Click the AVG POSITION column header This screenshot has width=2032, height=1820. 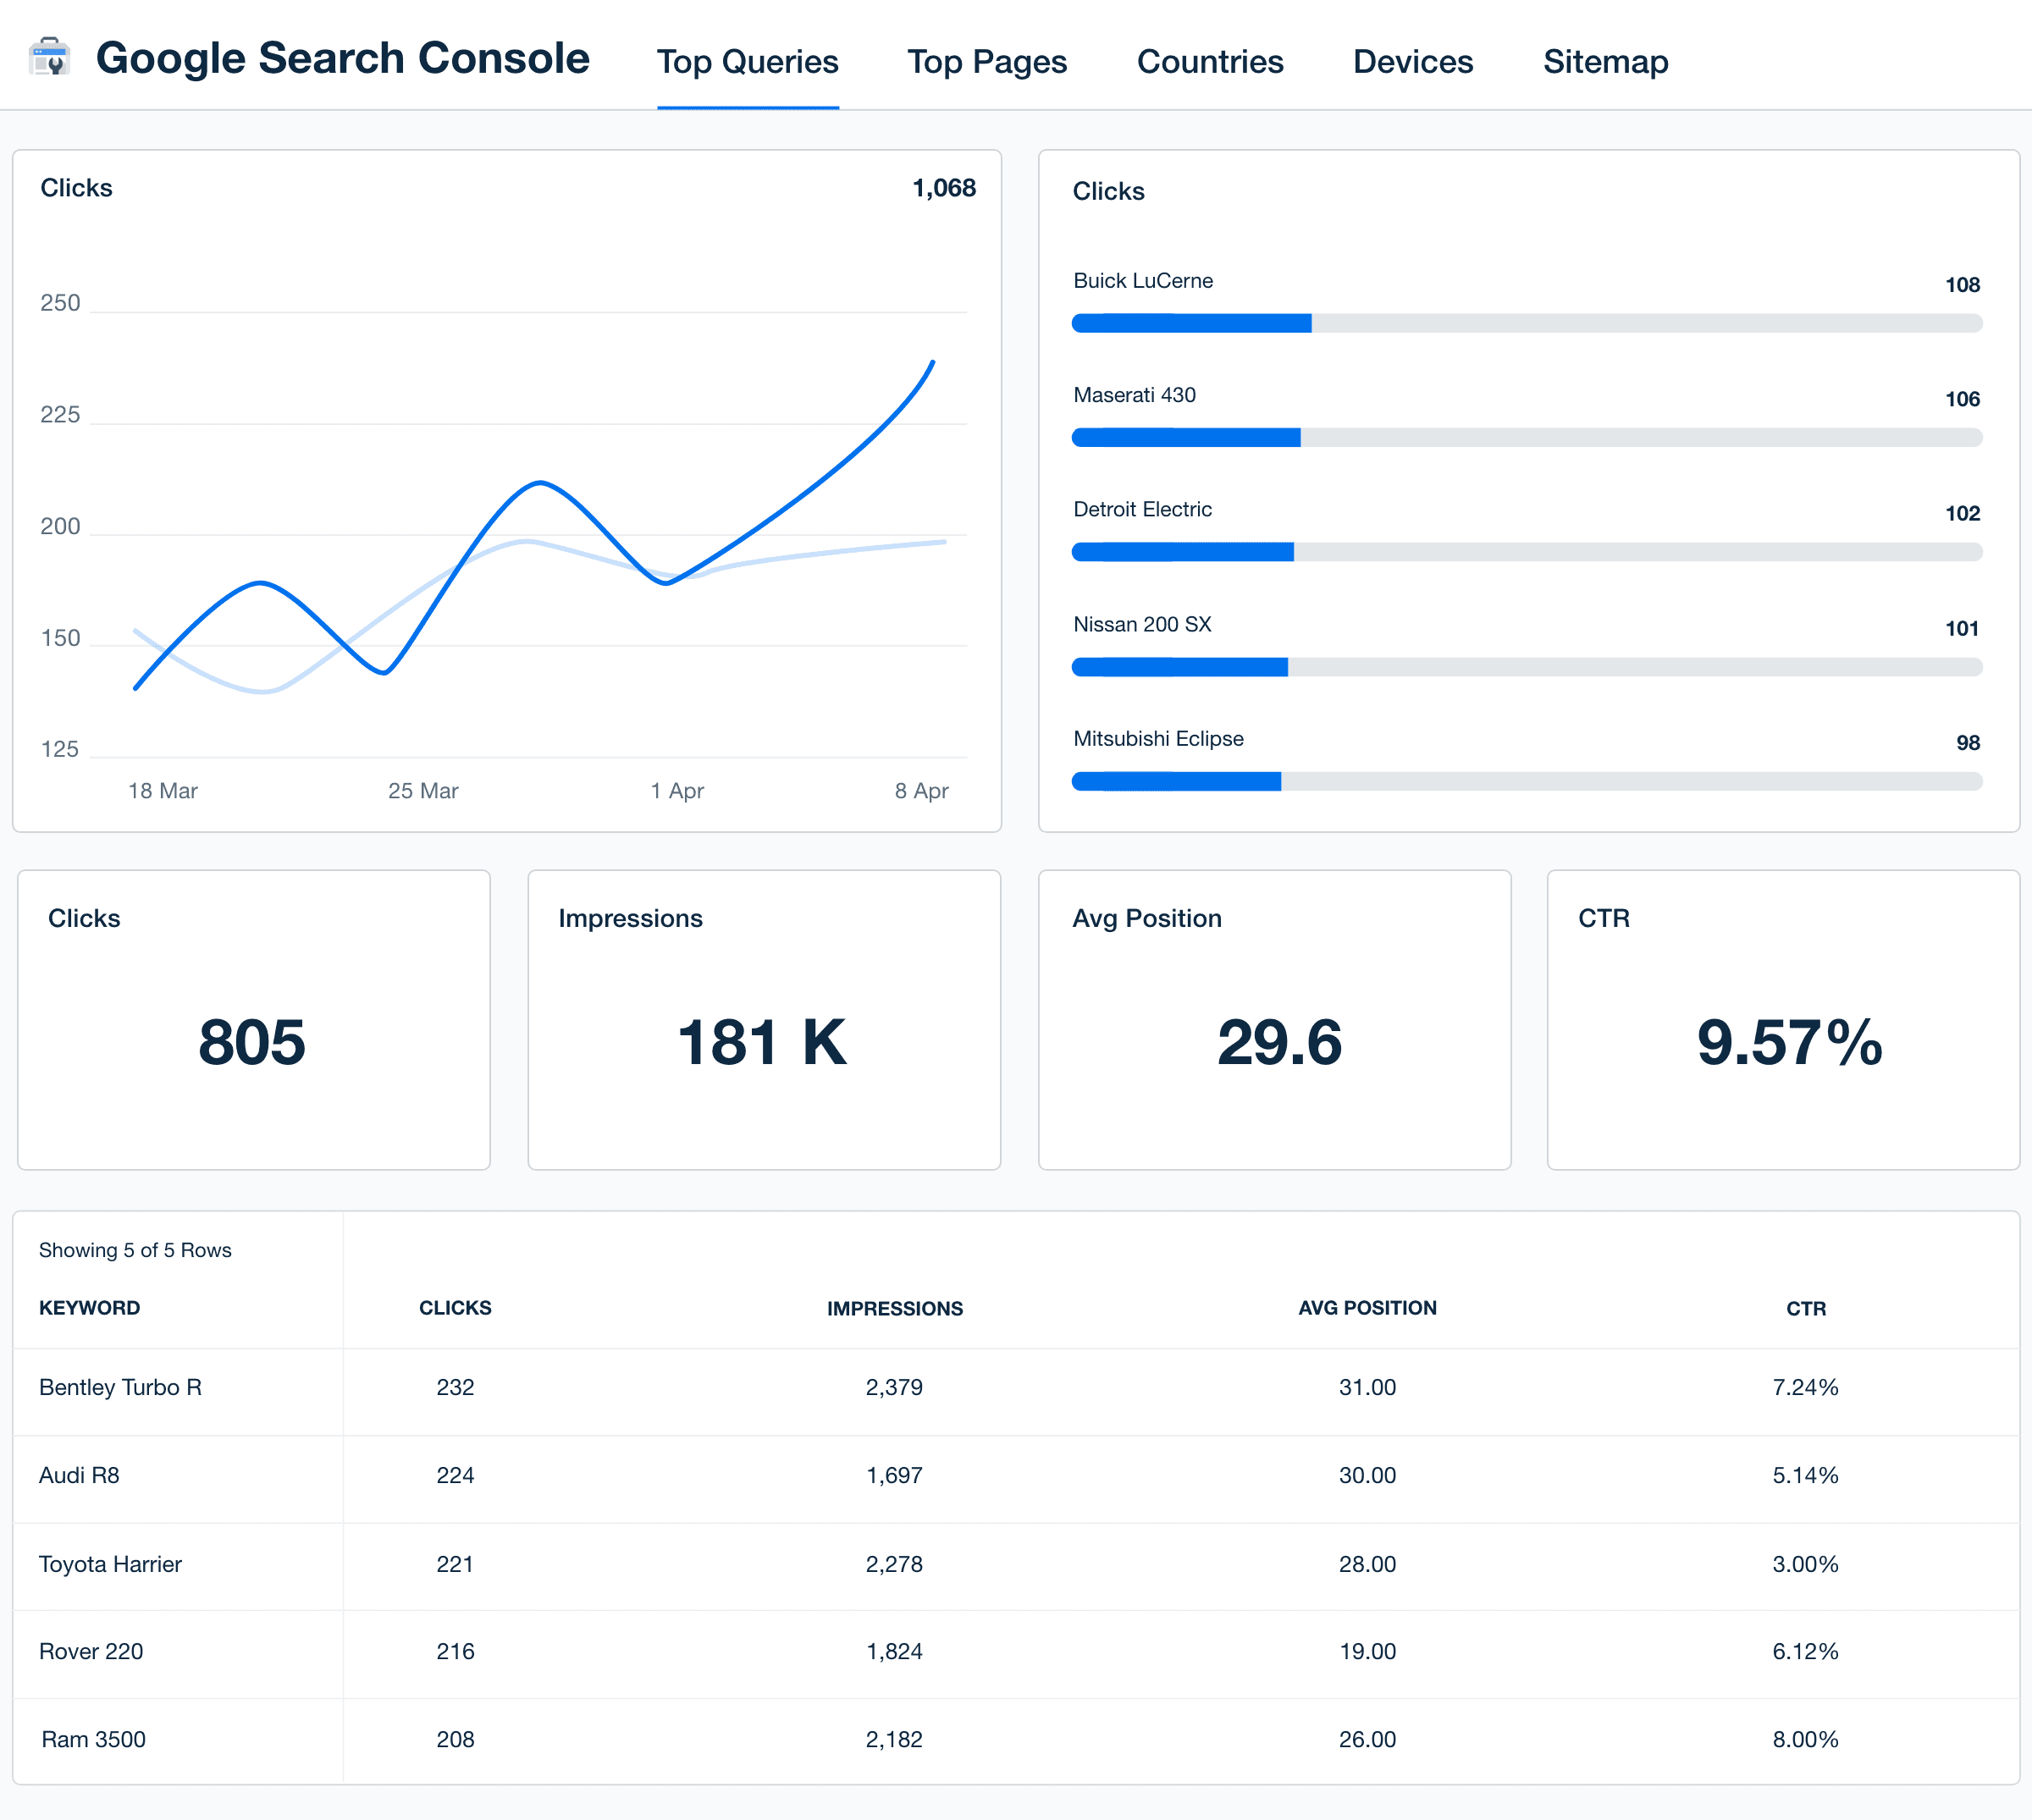pos(1366,1308)
